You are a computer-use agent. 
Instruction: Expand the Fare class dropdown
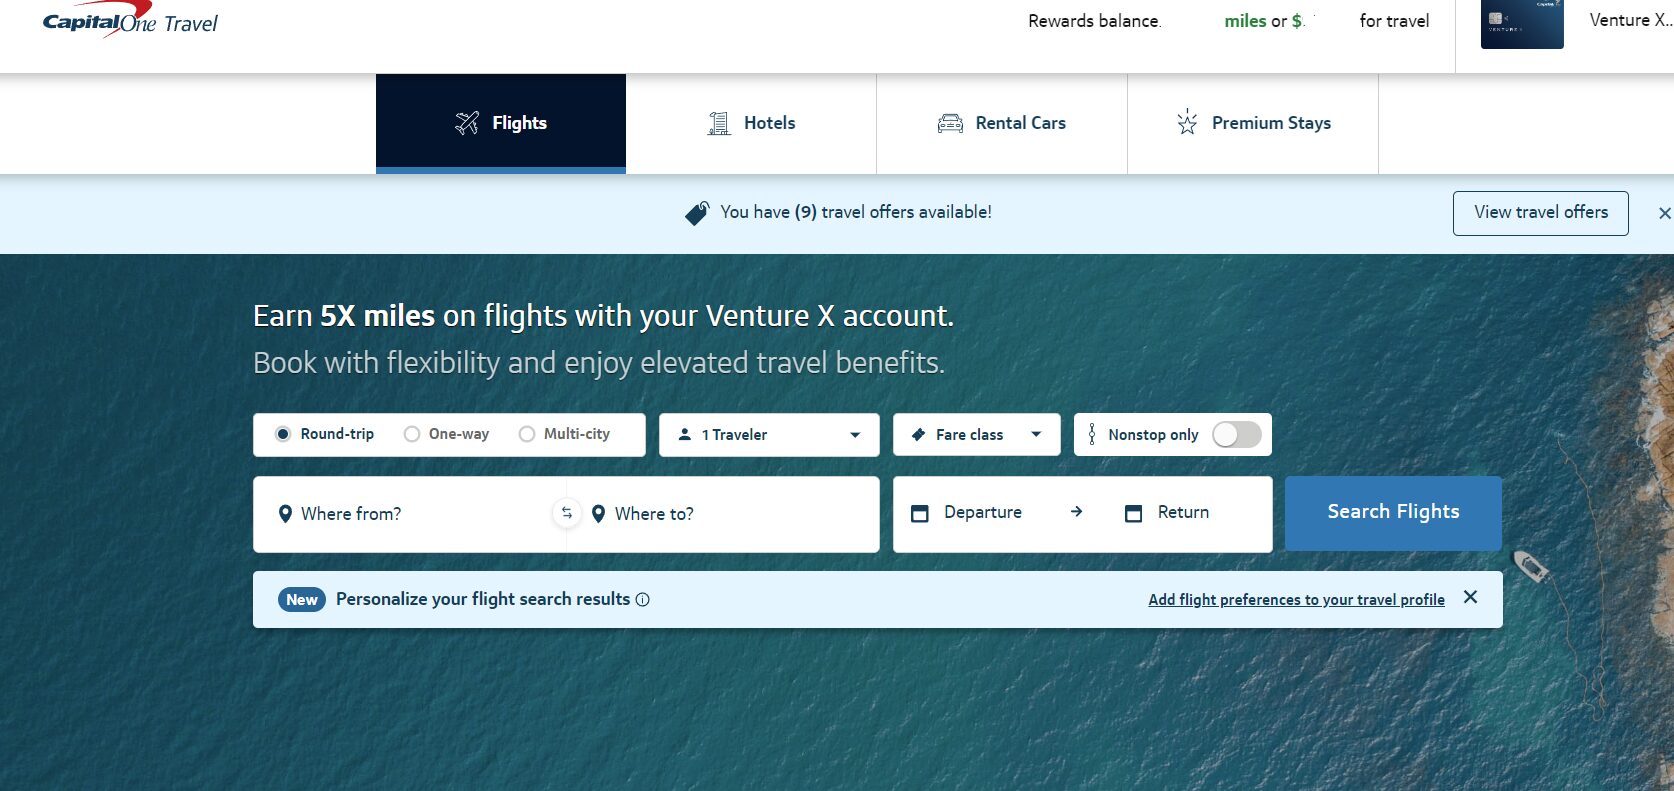pos(976,435)
